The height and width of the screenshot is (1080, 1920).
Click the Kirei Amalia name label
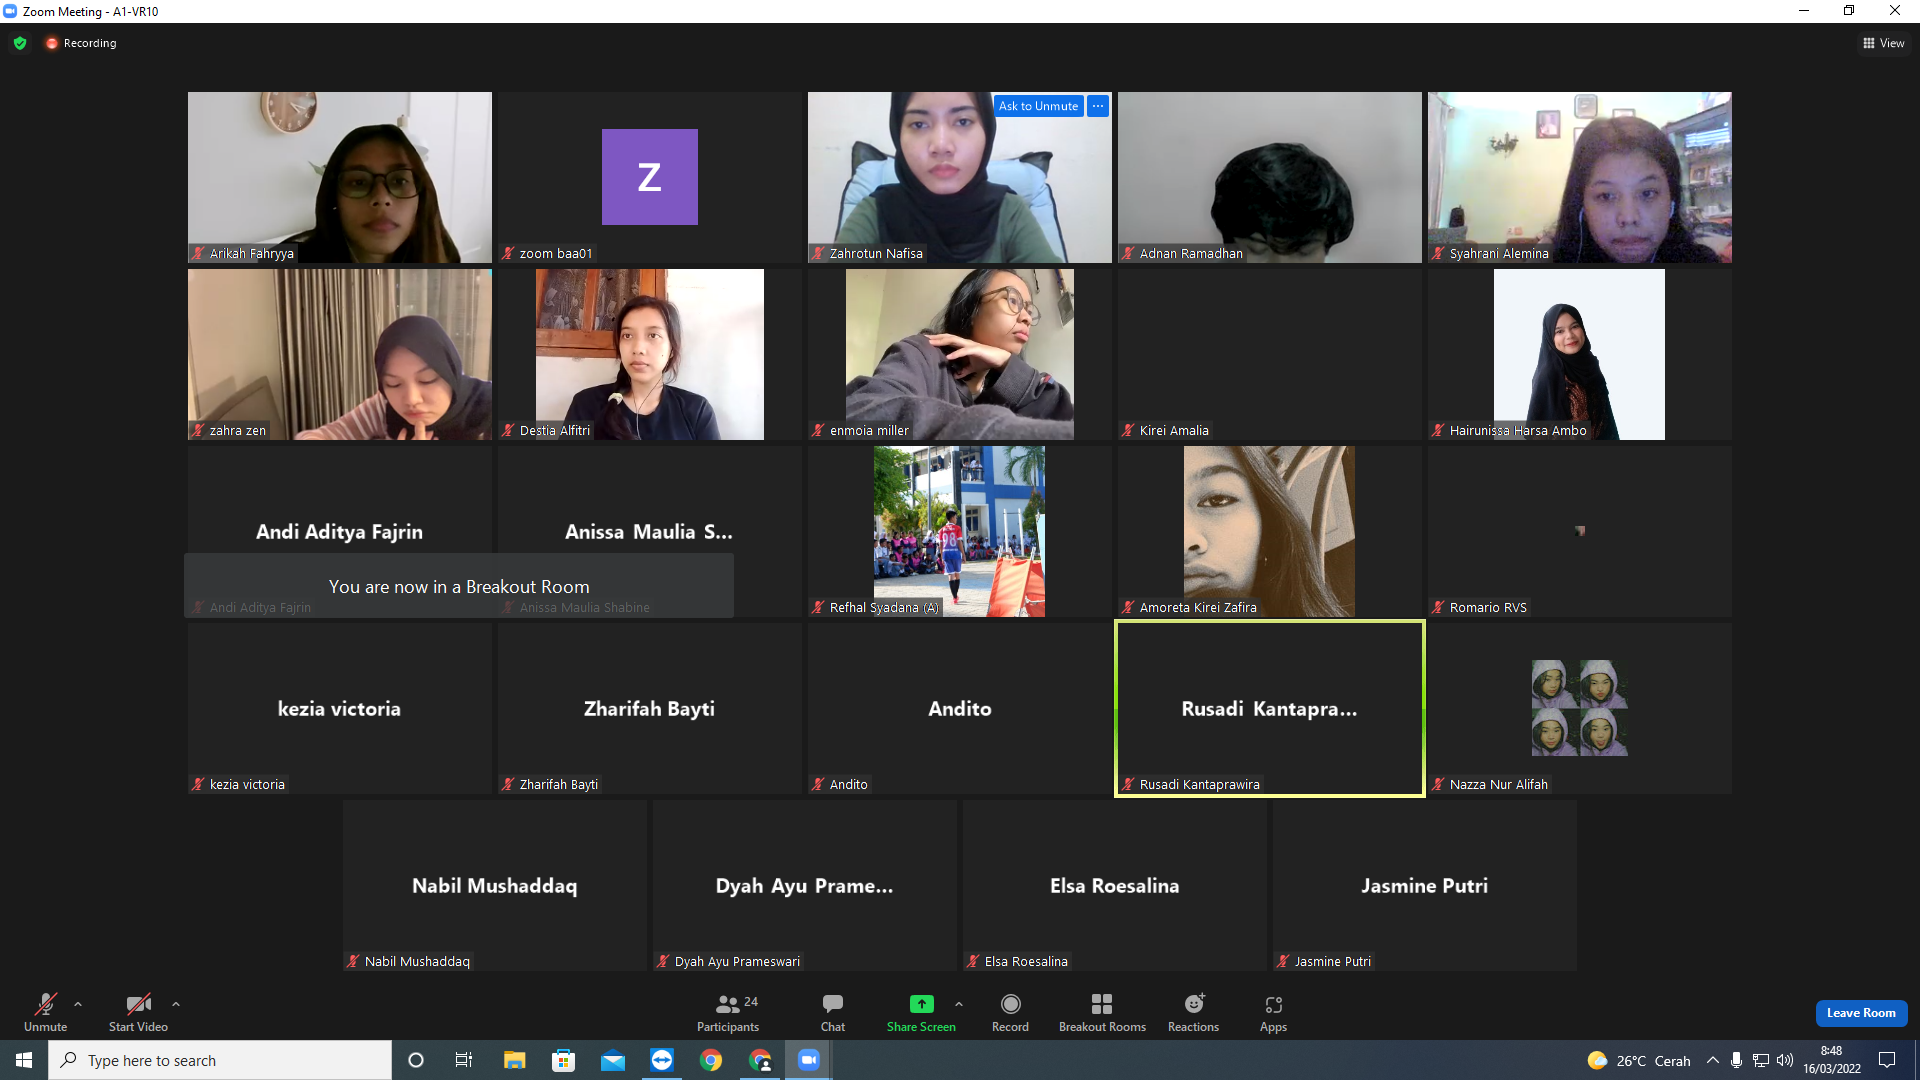1174,431
